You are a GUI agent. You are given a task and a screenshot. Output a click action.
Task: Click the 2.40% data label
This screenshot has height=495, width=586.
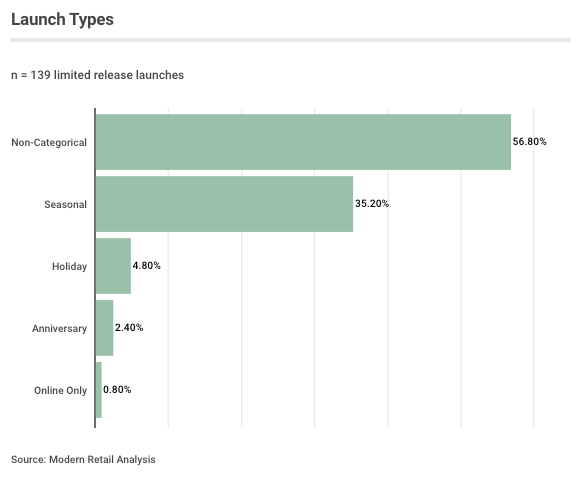(129, 328)
